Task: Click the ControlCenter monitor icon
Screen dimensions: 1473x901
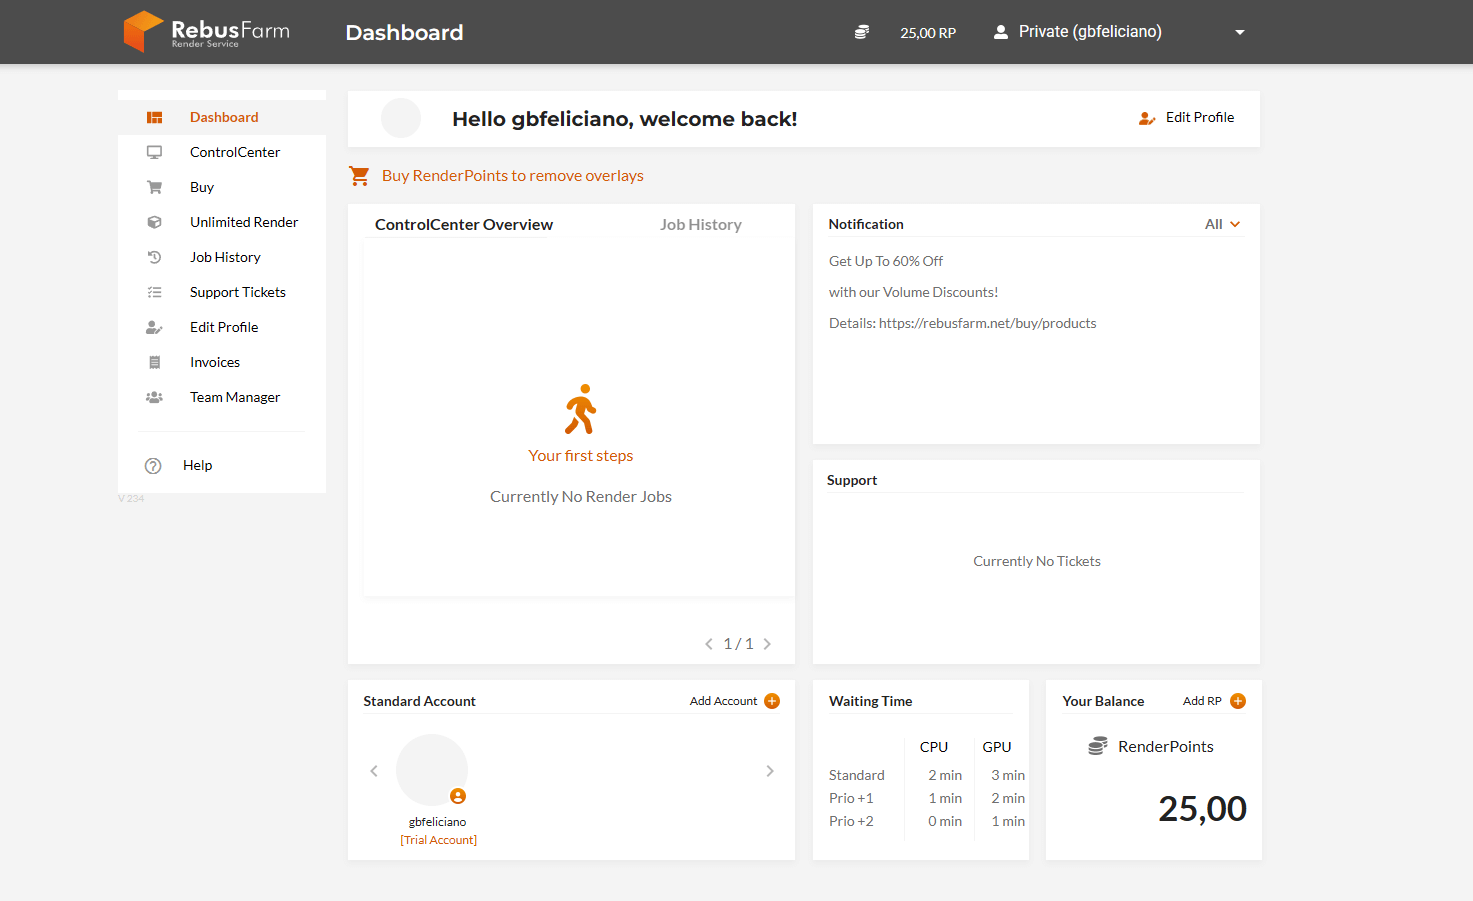Action: (154, 152)
